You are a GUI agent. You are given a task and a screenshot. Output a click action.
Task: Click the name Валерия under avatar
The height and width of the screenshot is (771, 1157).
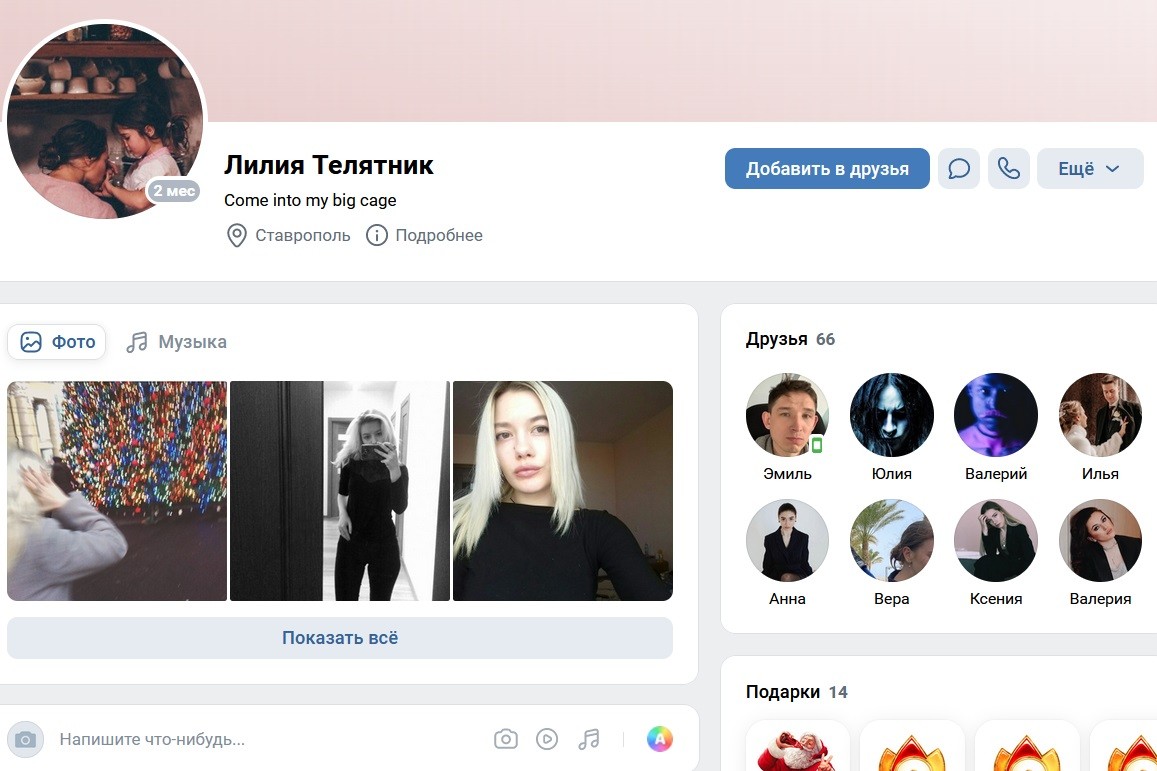point(1100,599)
